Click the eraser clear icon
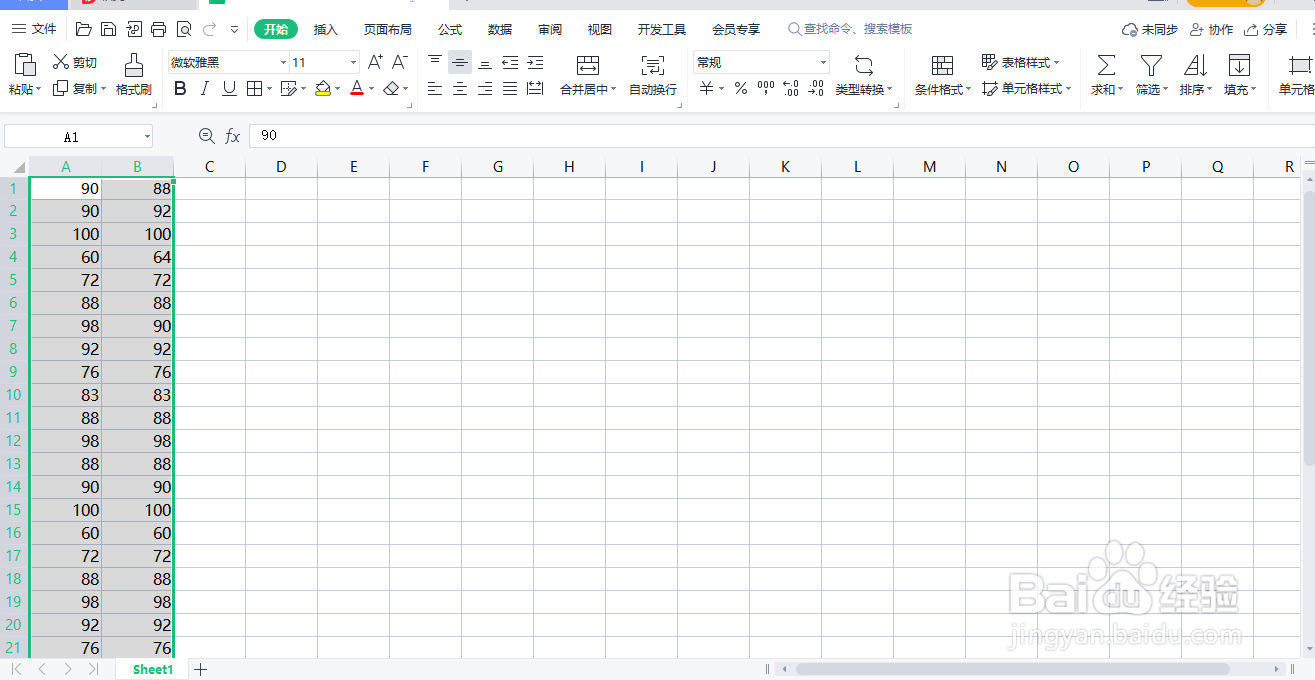This screenshot has height=680, width=1315. click(391, 89)
